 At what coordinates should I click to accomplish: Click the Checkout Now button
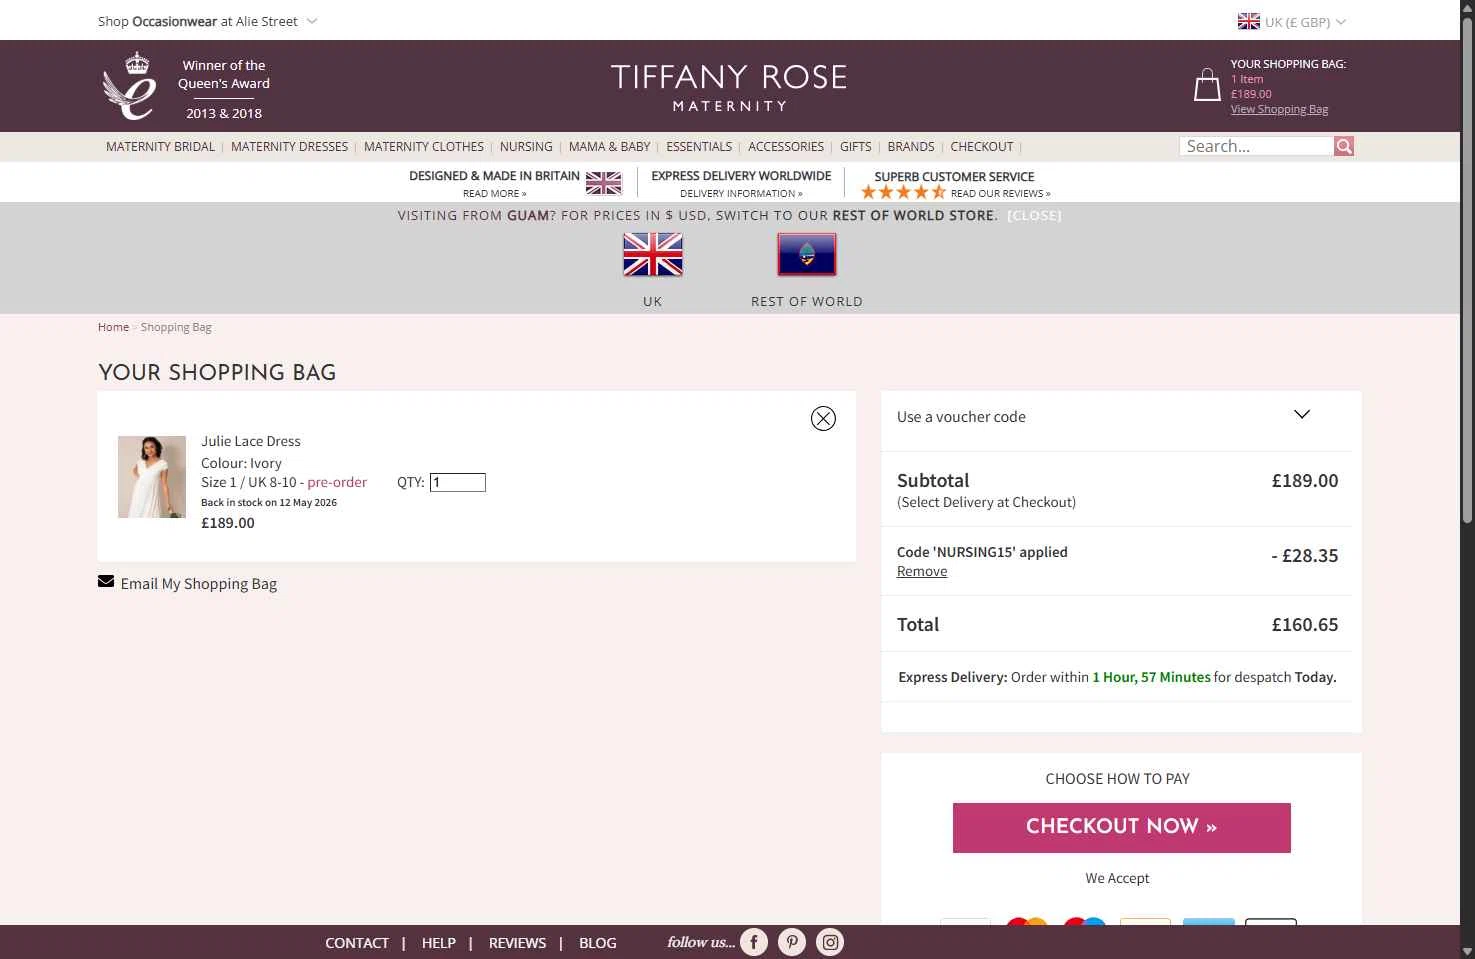coord(1121,827)
